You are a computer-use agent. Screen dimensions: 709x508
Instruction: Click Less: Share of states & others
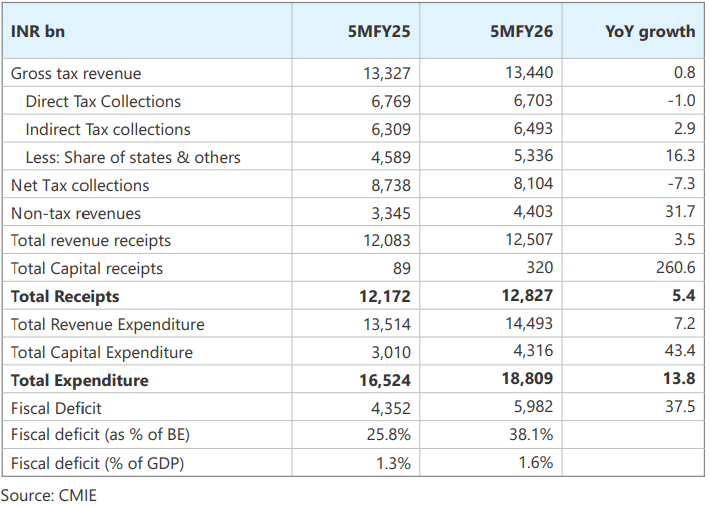(133, 157)
